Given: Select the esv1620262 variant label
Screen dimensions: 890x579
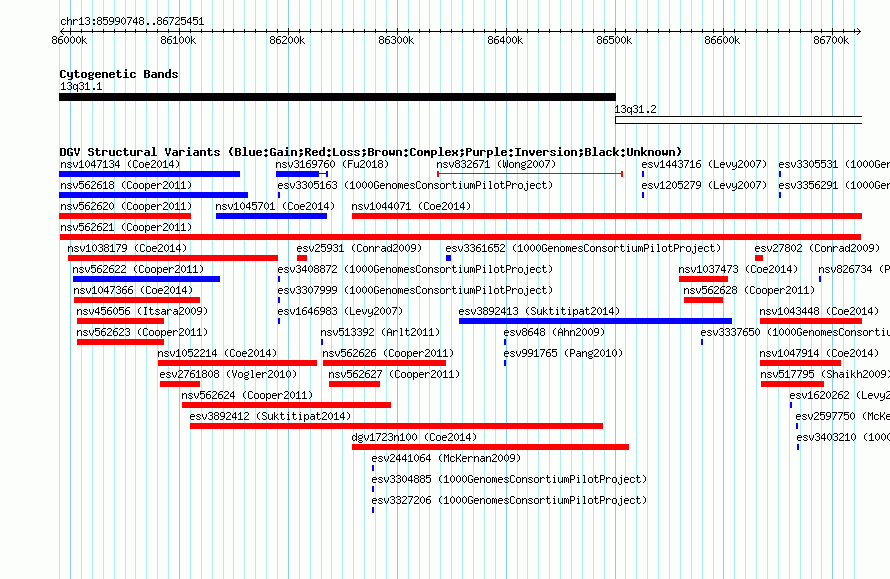Looking at the screenshot, I should [839, 395].
